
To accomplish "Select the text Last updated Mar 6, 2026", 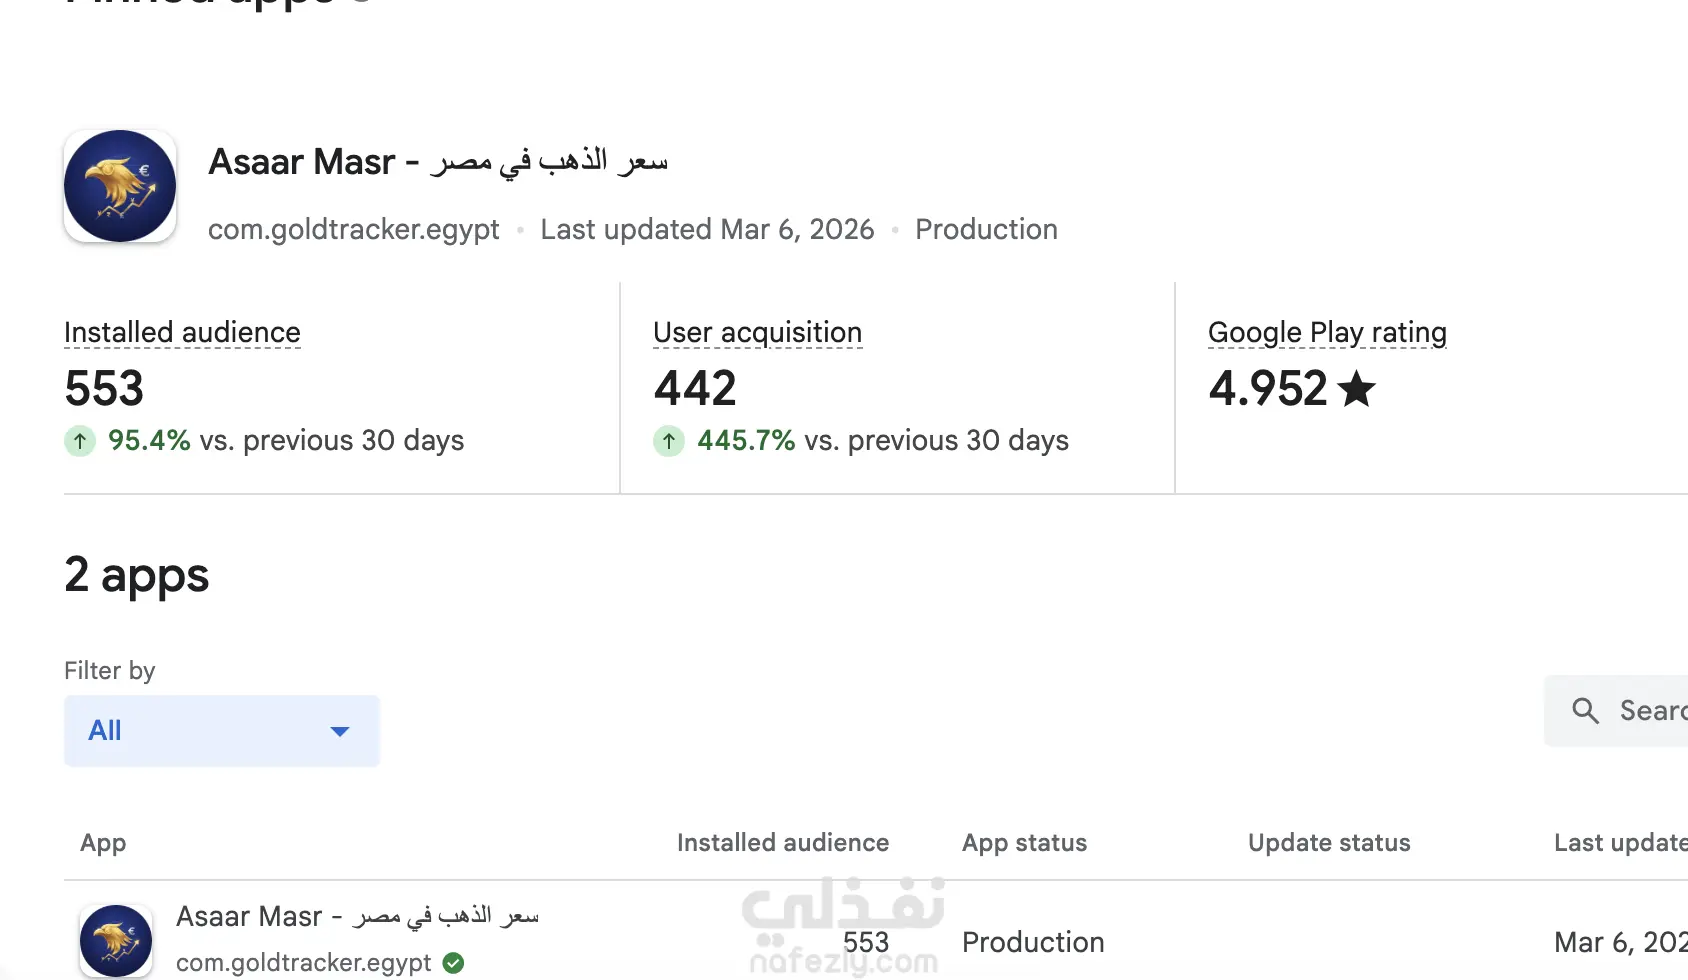I will 707,230.
